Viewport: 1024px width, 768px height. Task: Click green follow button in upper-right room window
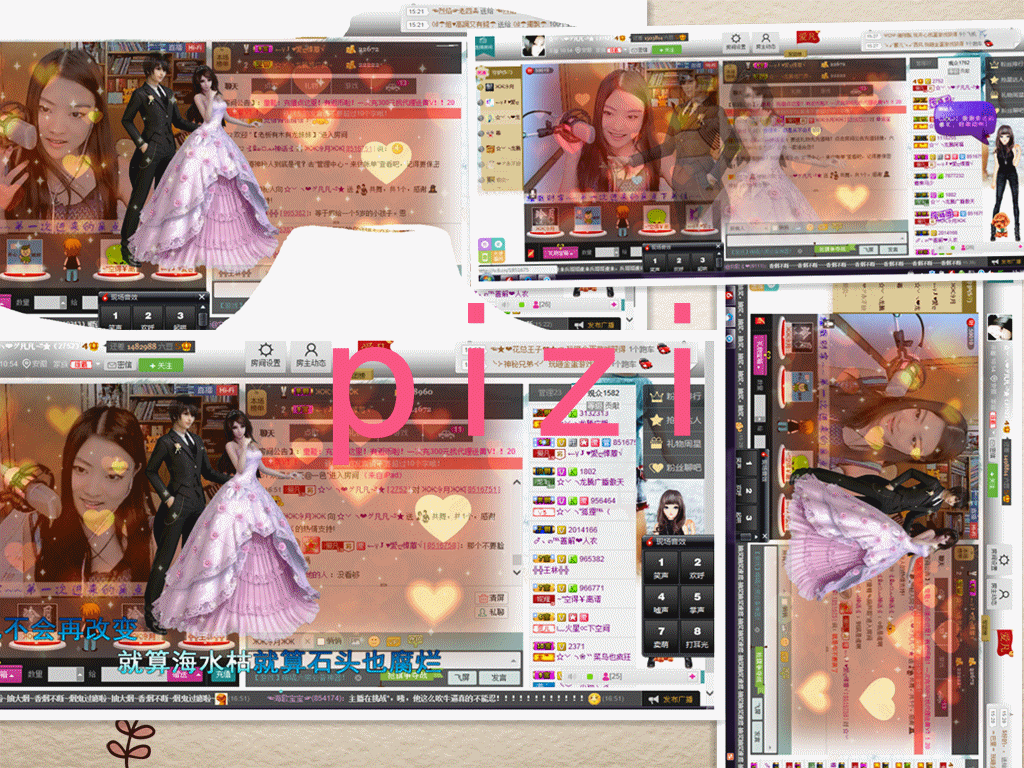click(666, 49)
